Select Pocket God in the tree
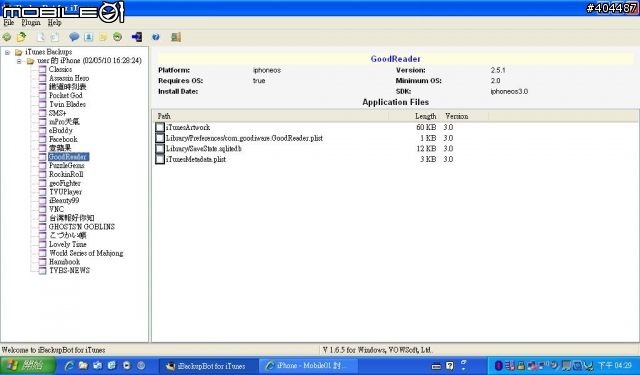Viewport: 640px width, 375px height. 66,95
